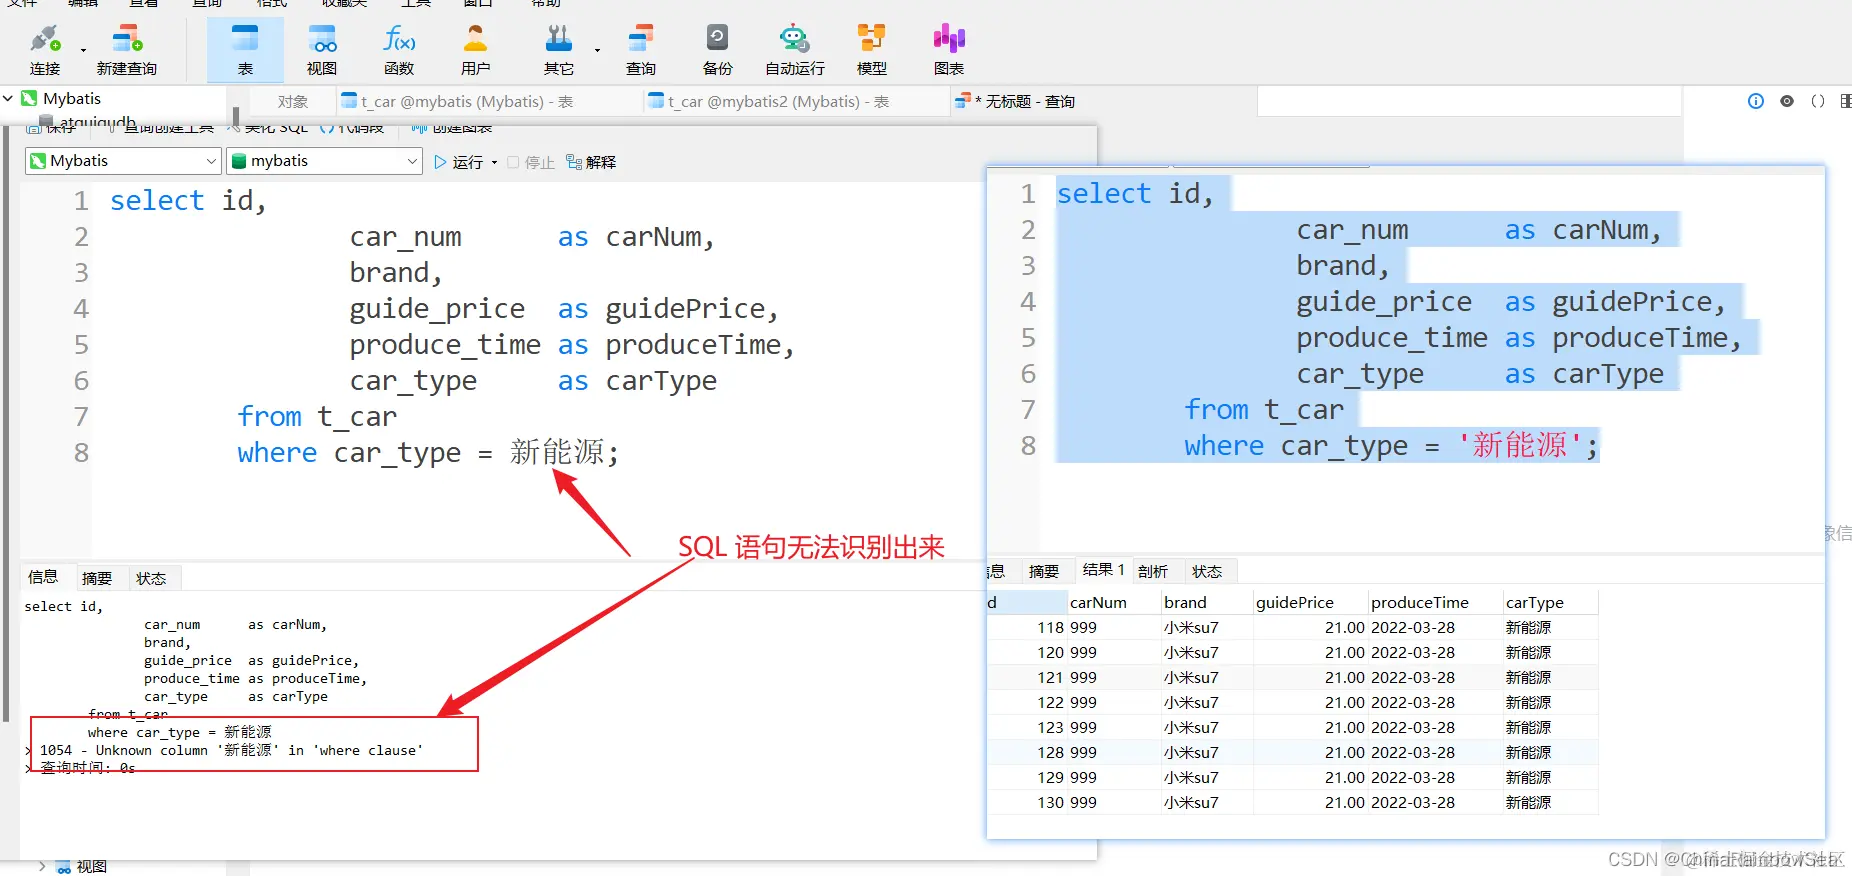1852x876 pixels.
Task: Click carType 新能源 in row 129
Action: click(x=1550, y=778)
